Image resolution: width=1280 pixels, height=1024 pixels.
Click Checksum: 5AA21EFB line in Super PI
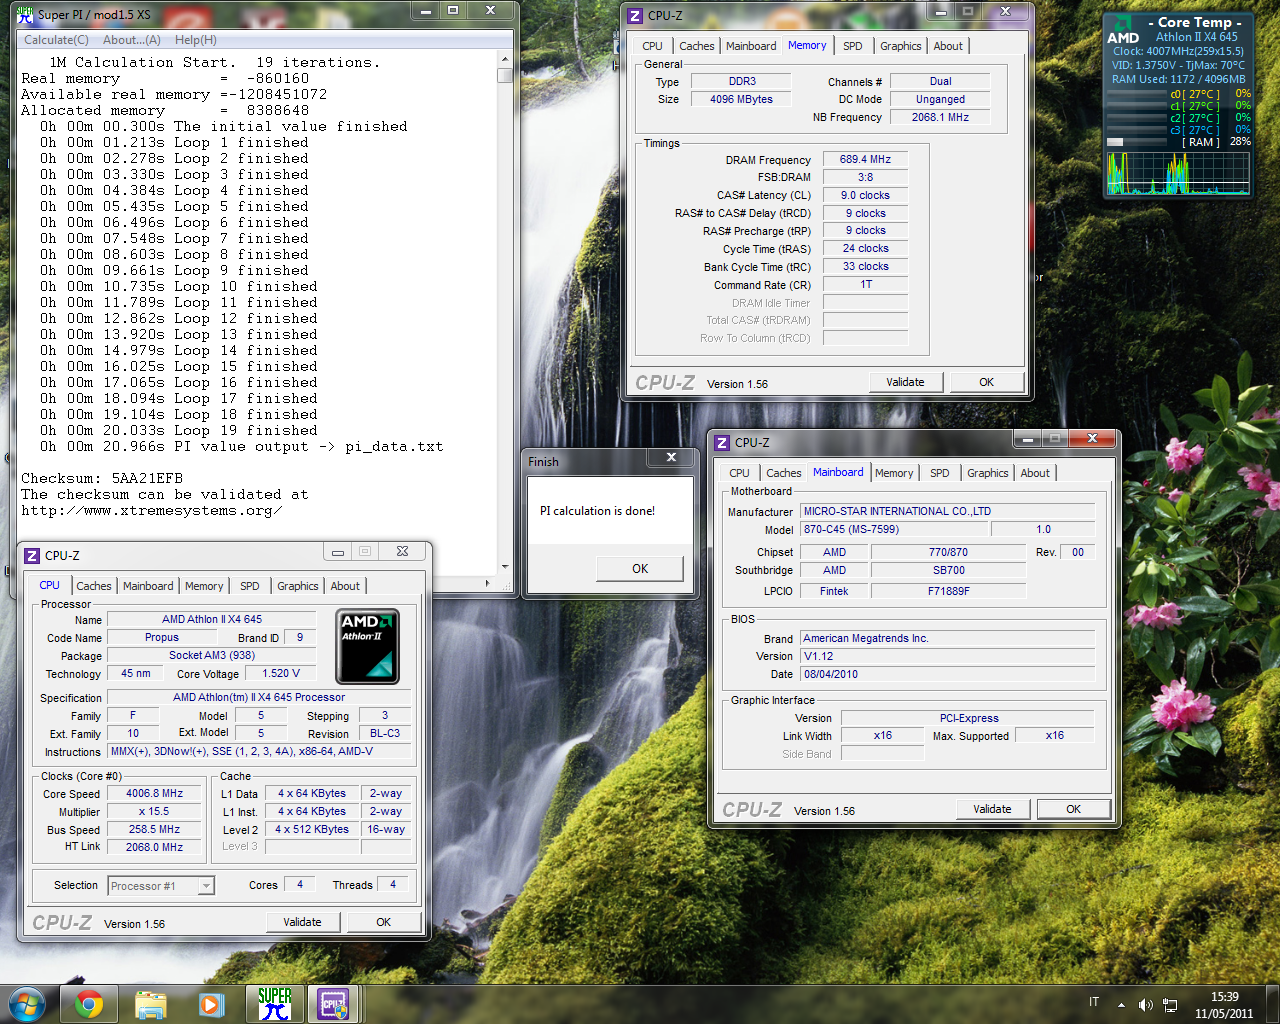[x=102, y=479]
